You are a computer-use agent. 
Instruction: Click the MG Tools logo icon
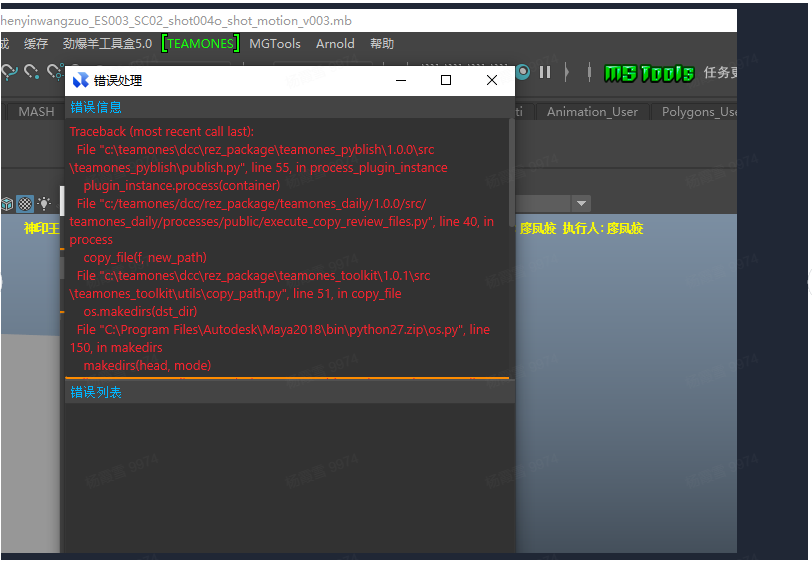(648, 73)
